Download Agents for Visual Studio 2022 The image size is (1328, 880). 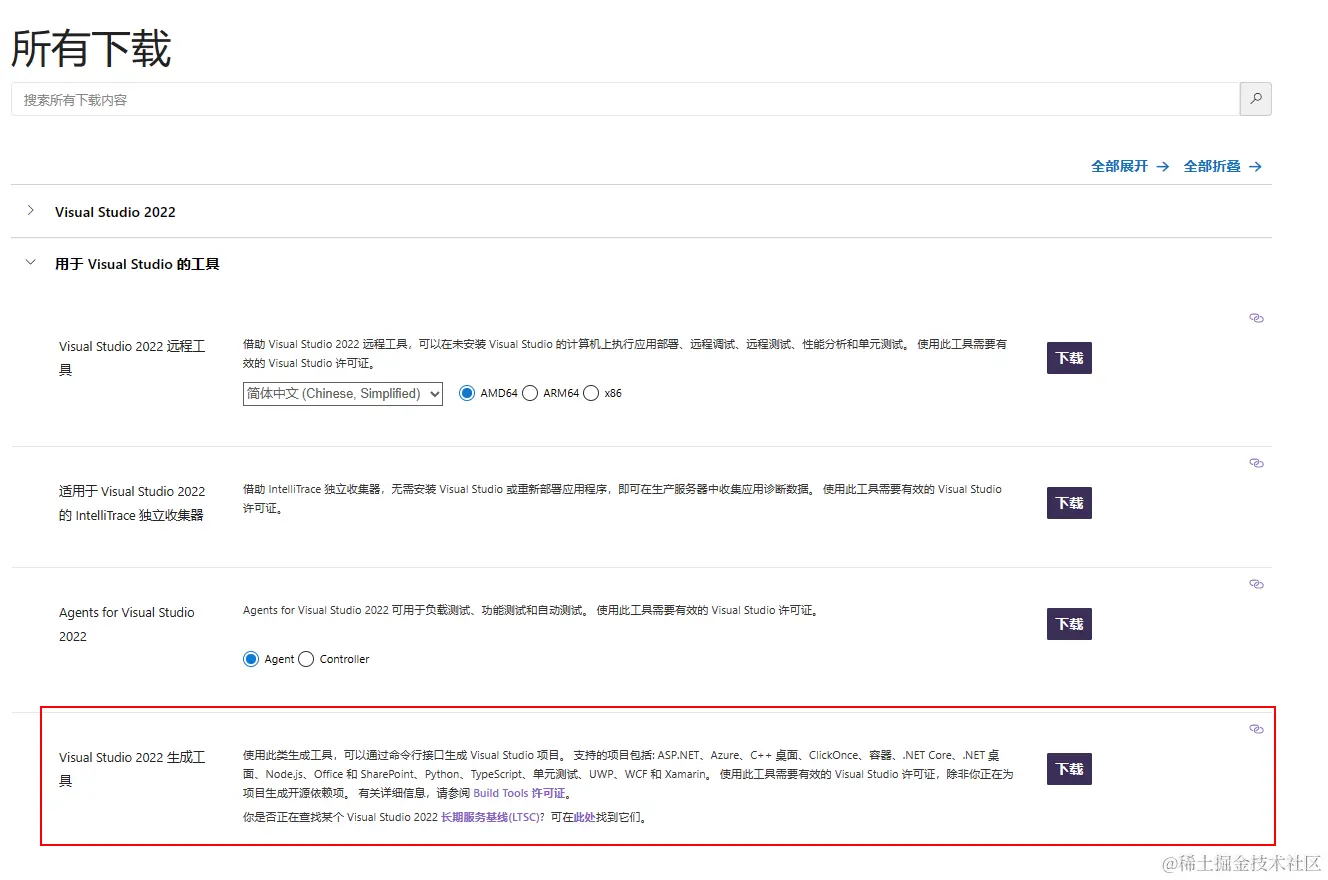(1069, 624)
